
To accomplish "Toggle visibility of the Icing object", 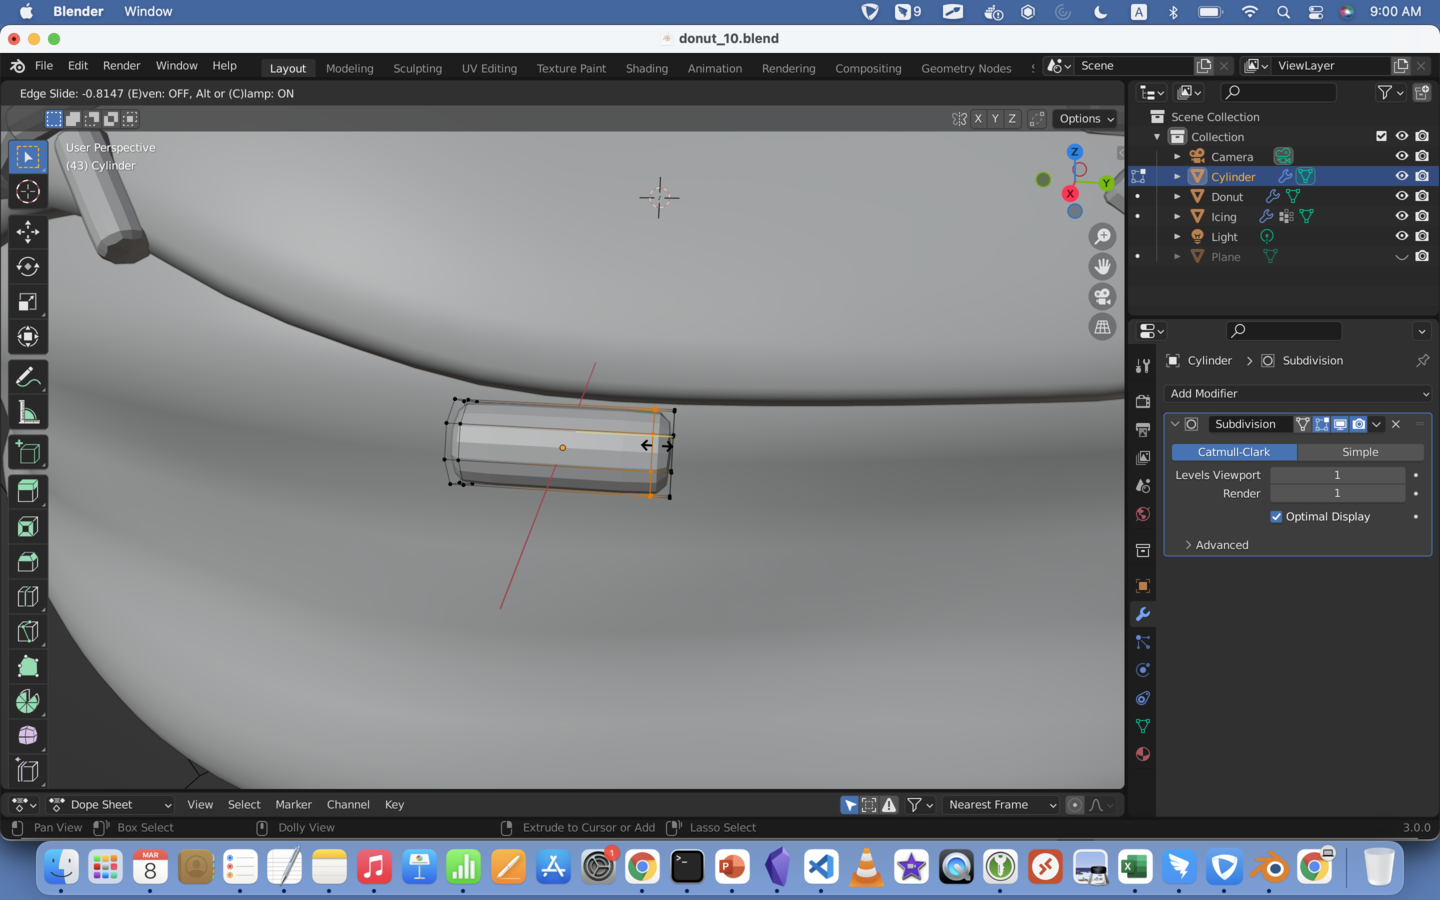I will click(1401, 217).
